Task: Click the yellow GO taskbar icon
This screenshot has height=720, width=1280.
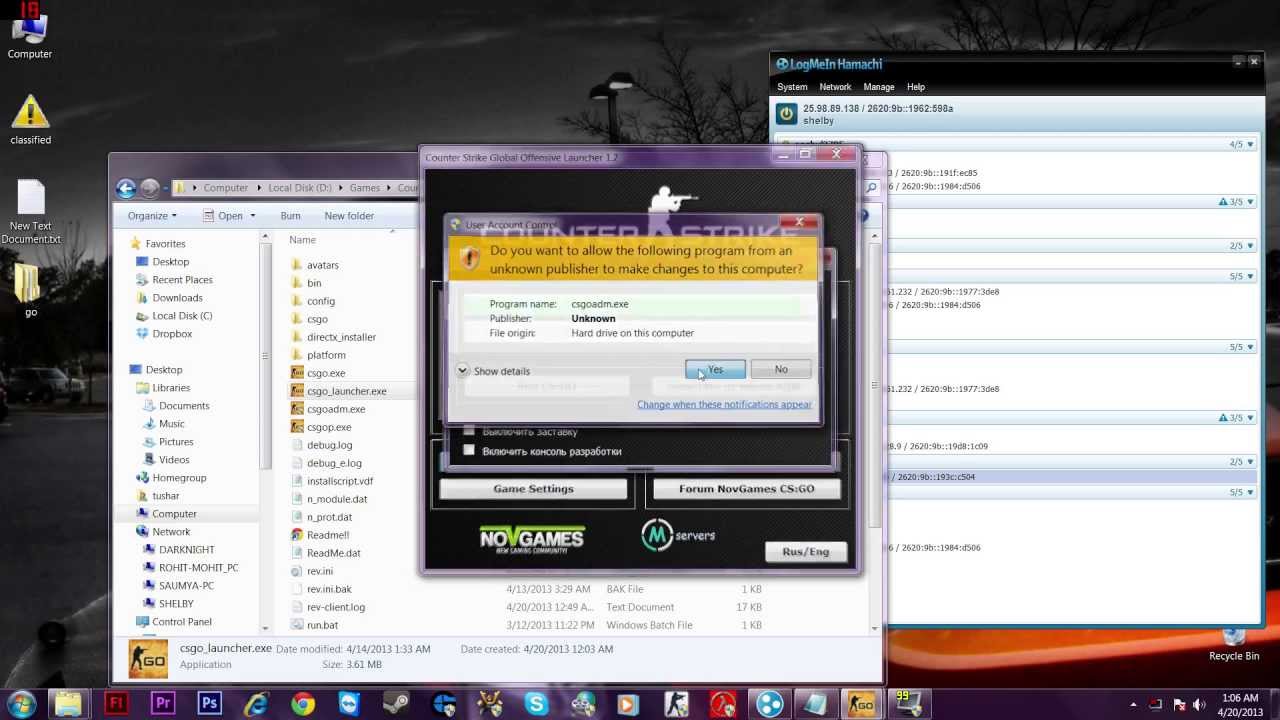Action: 861,703
